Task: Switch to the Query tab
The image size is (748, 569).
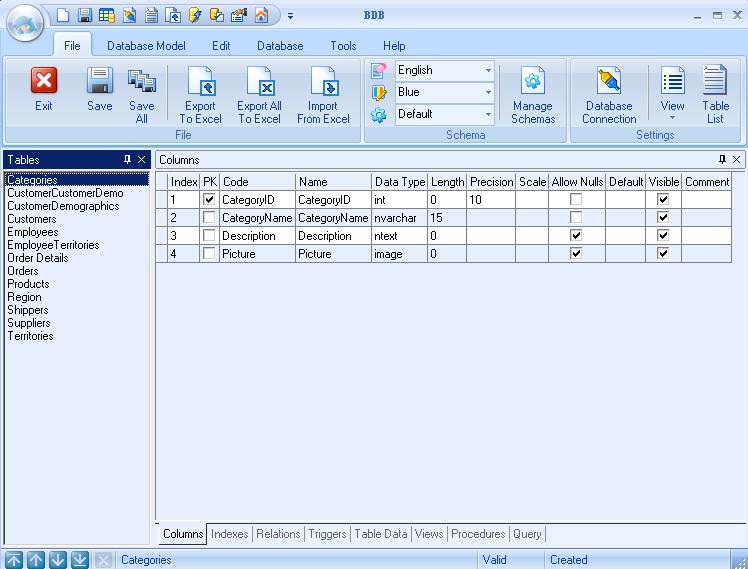Action: [527, 534]
